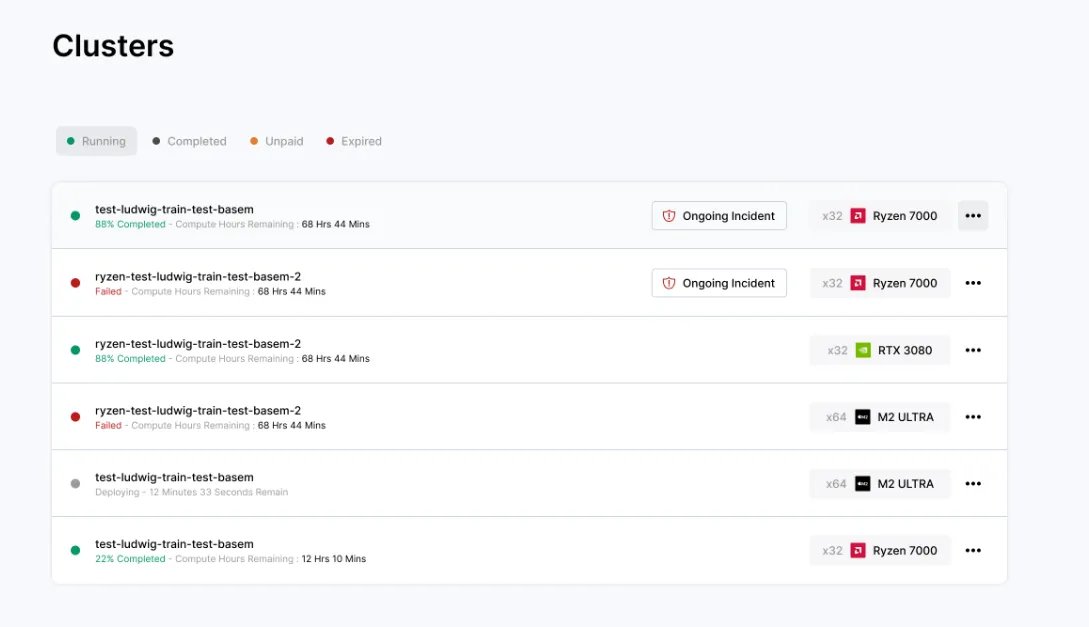Click the 'Clusters' page heading
1089x627 pixels.
point(113,46)
